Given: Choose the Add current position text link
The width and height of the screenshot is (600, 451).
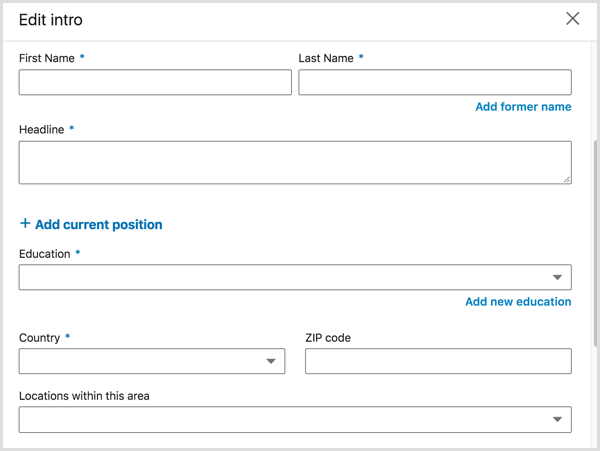Looking at the screenshot, I should 98,225.
